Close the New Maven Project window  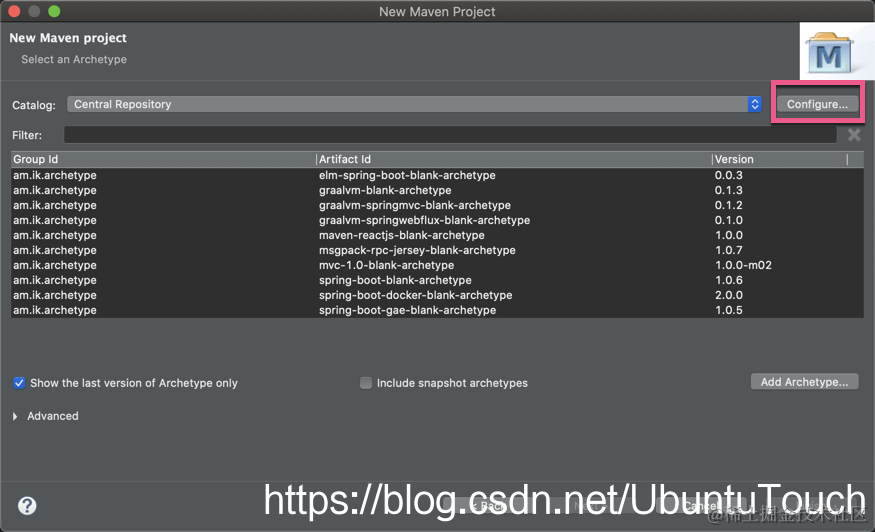pyautogui.click(x=15, y=11)
